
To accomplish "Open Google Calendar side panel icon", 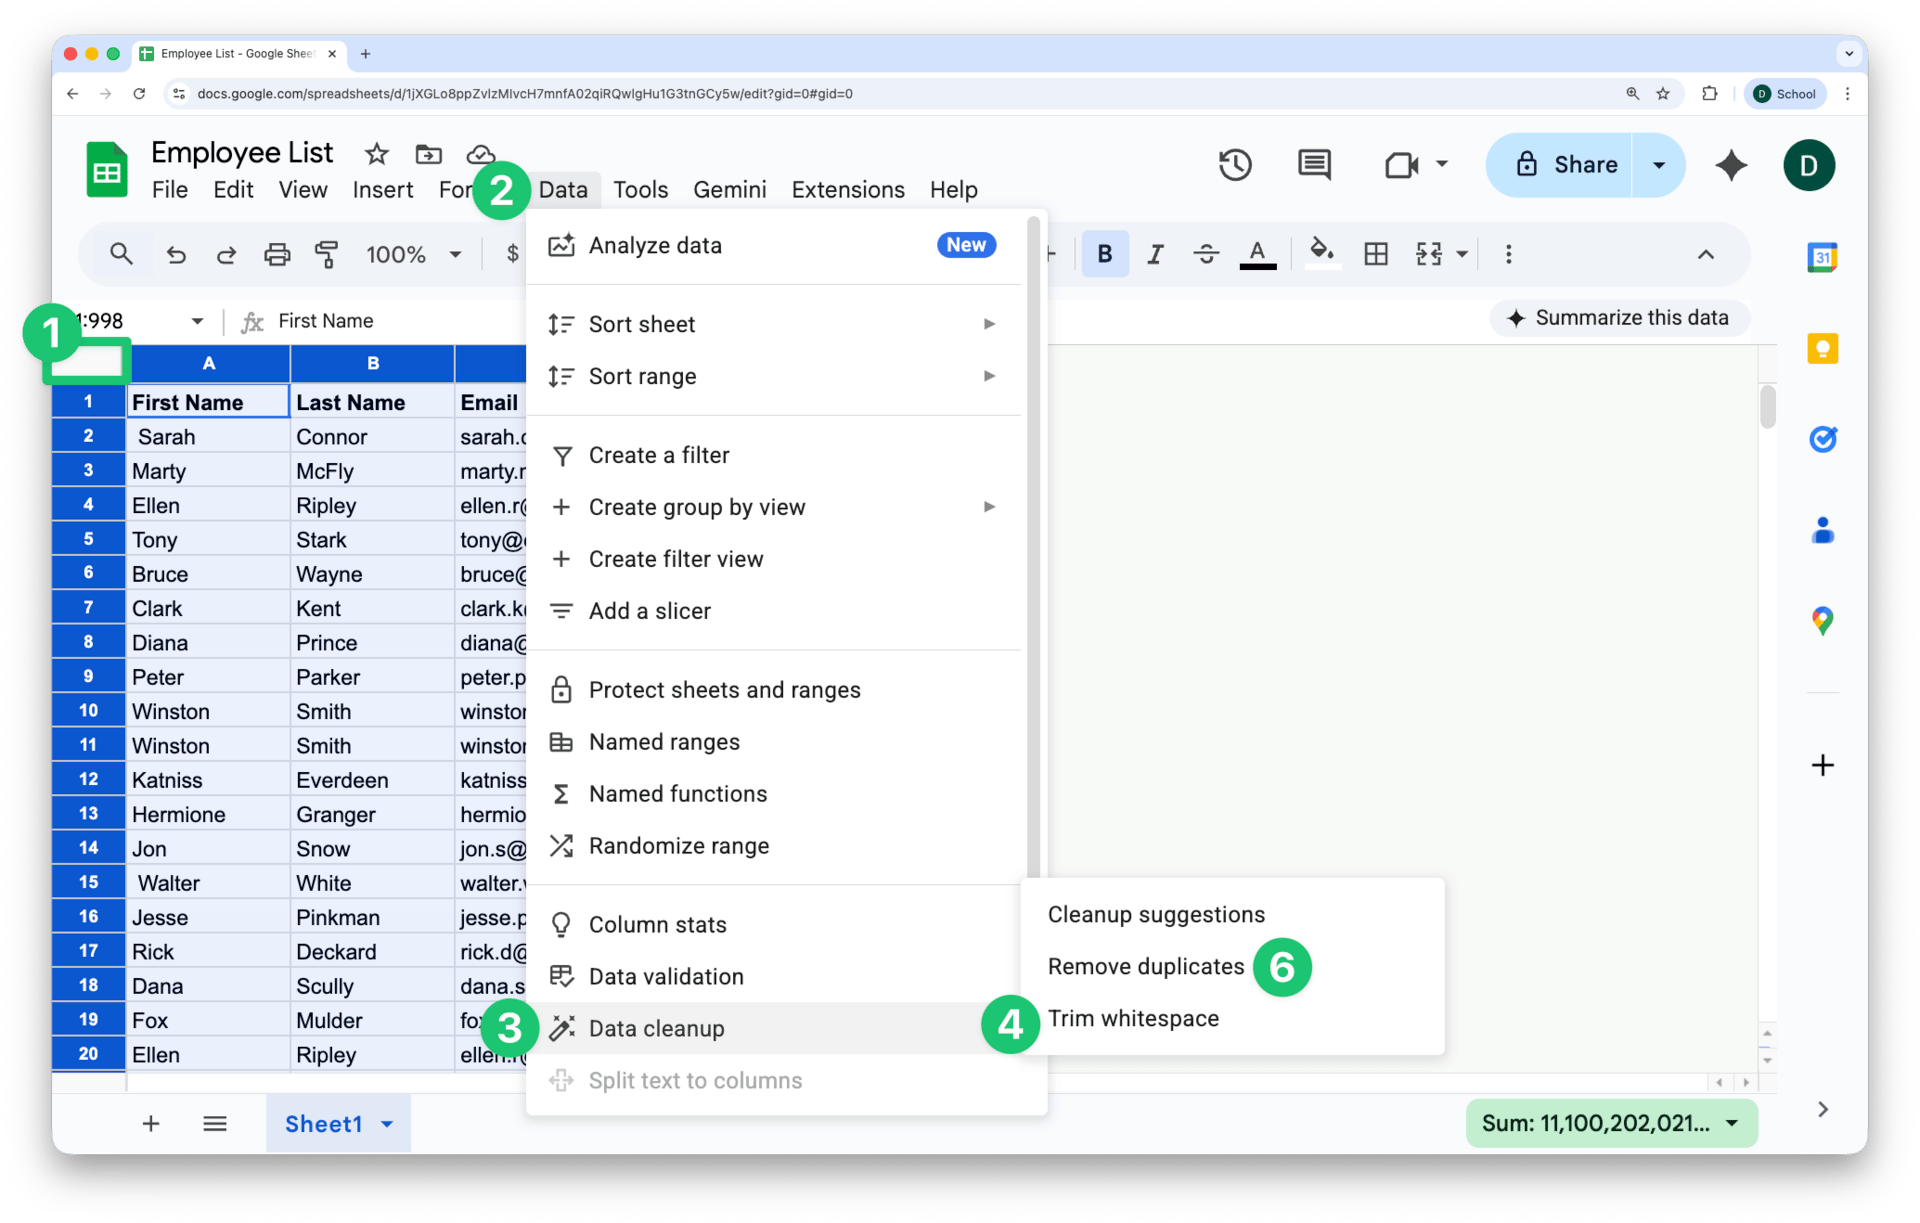I will click(1822, 258).
